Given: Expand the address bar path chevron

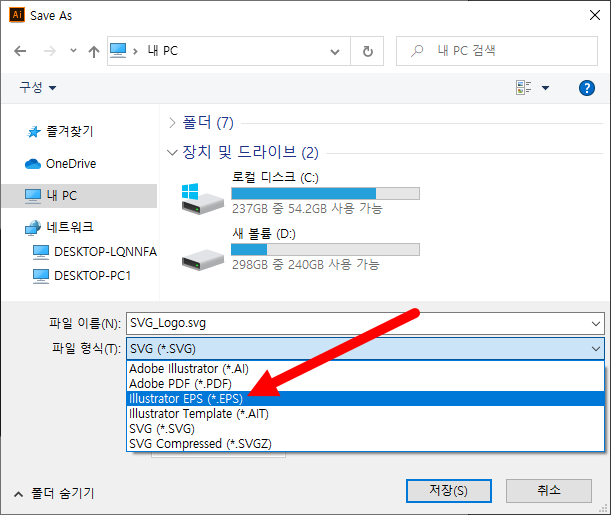Looking at the screenshot, I should click(135, 51).
